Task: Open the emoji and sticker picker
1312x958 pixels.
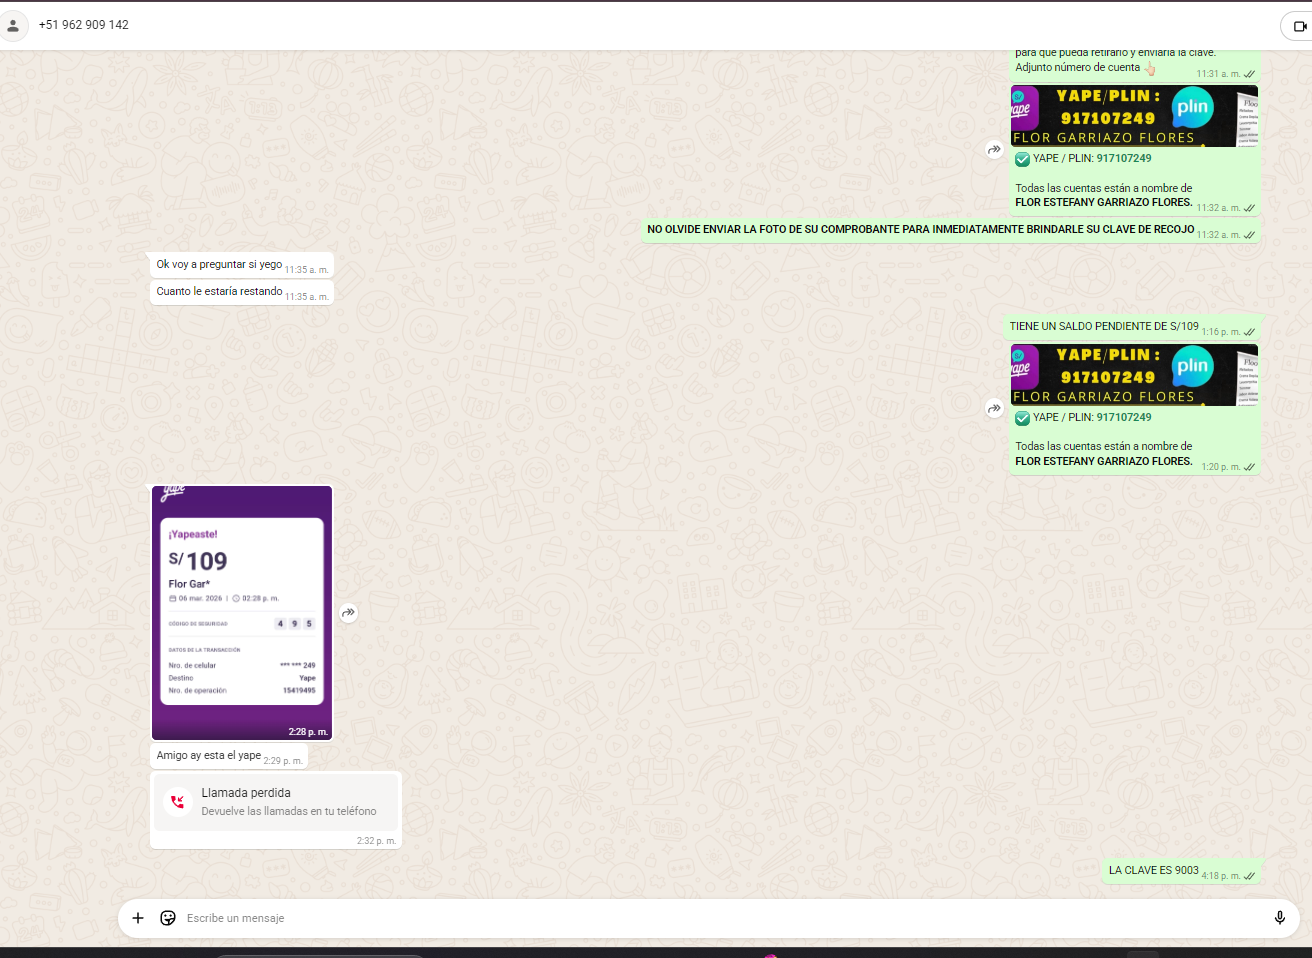Action: [168, 918]
